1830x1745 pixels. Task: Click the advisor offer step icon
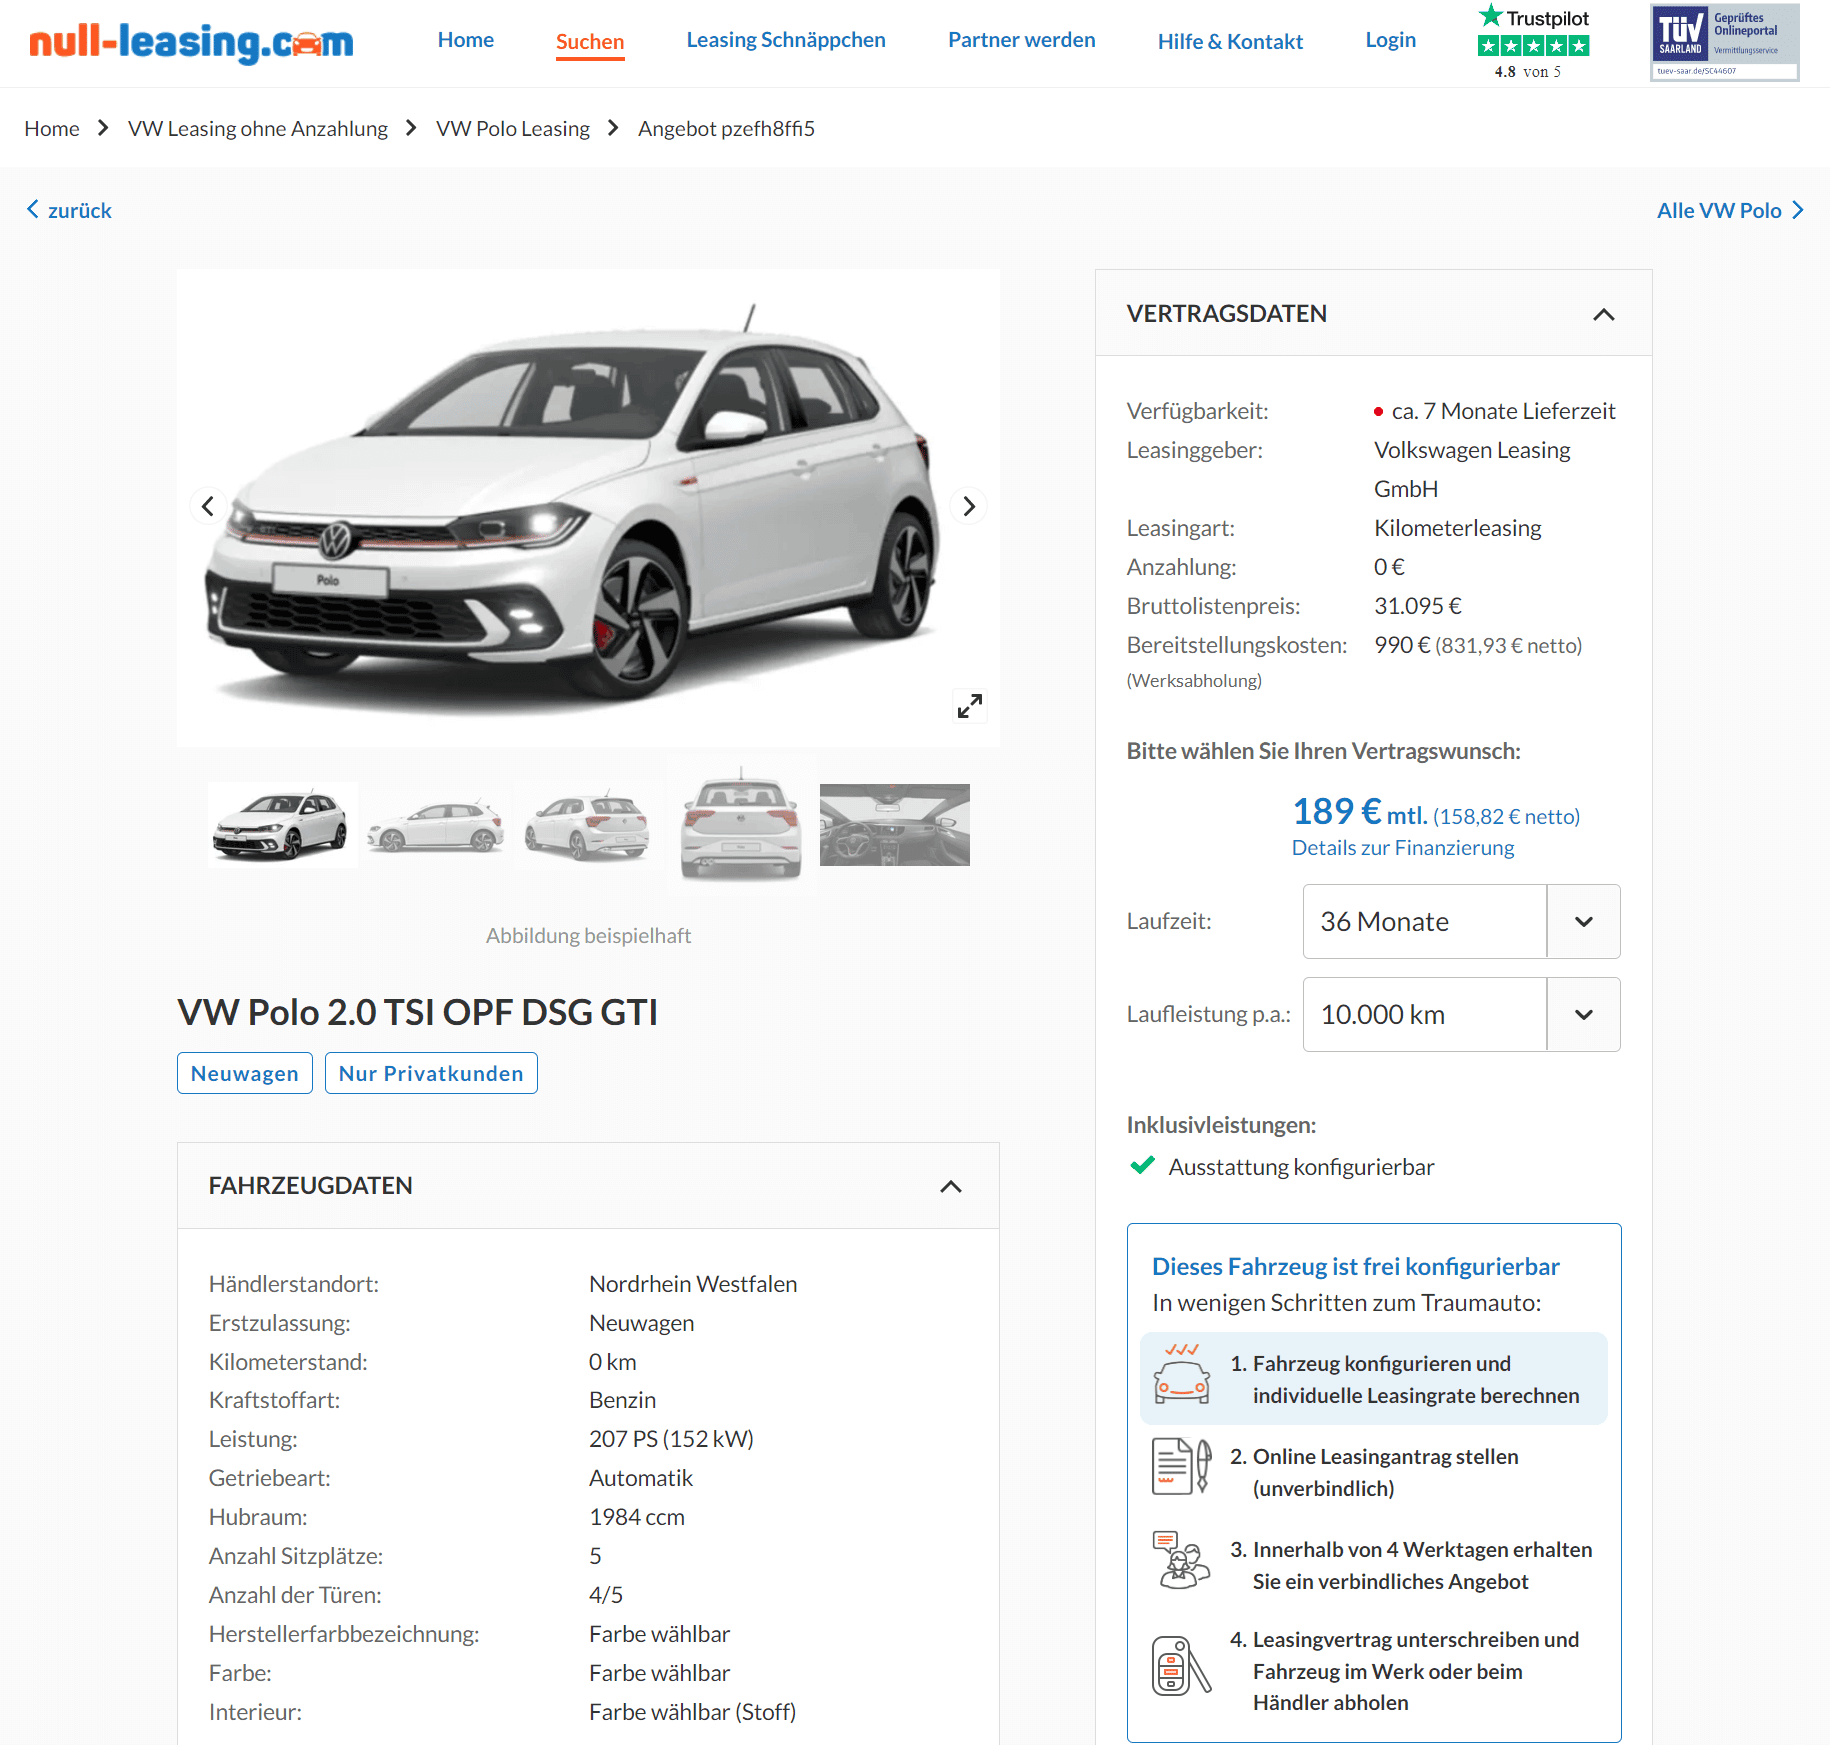tap(1182, 1560)
